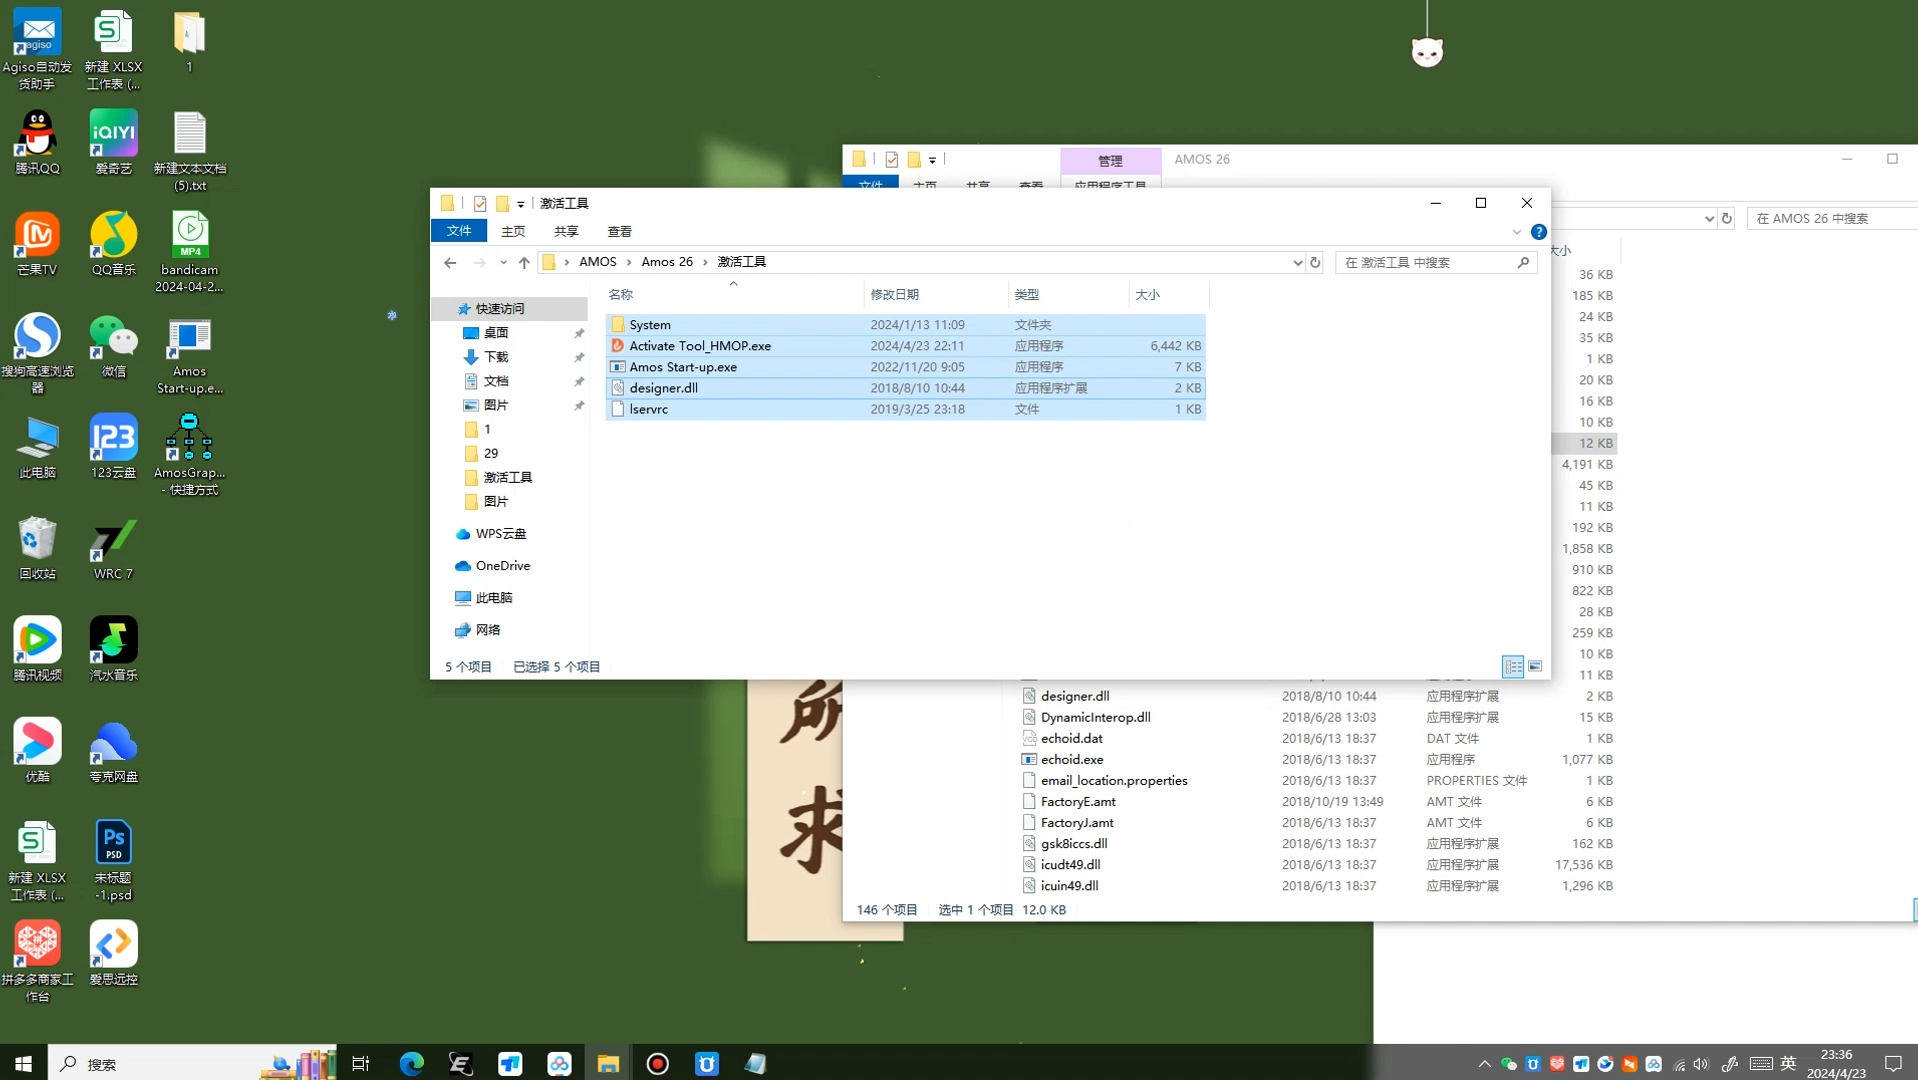Open the 爱思远控 desktop icon
The width and height of the screenshot is (1918, 1080).
(113, 953)
